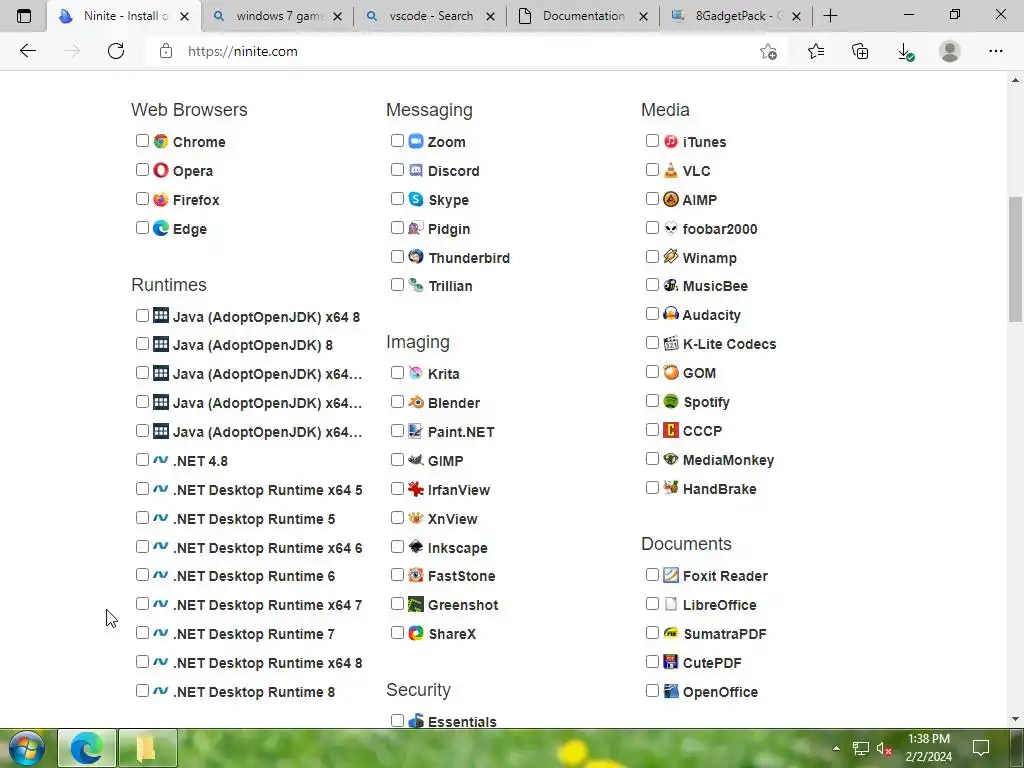This screenshot has width=1024, height=768.
Task: Check the K-Lite Codecs checkbox
Action: click(652, 343)
